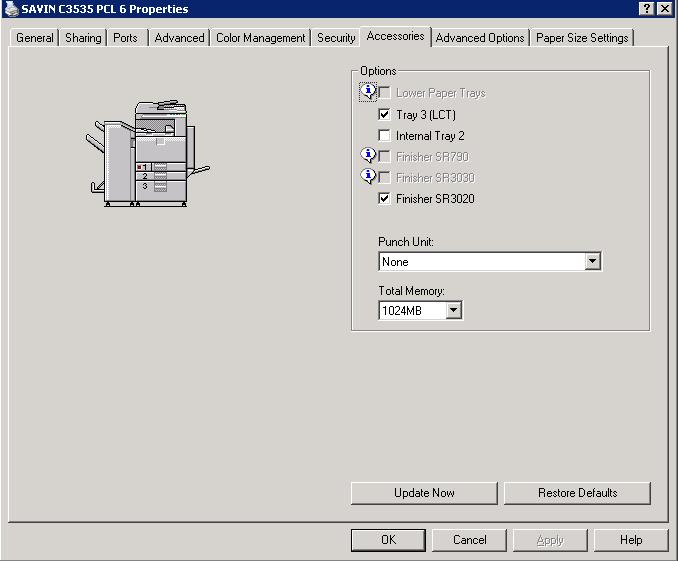Click the SAVIN C3535 PCL 6 Properties title
The width and height of the screenshot is (678, 561).
[105, 9]
